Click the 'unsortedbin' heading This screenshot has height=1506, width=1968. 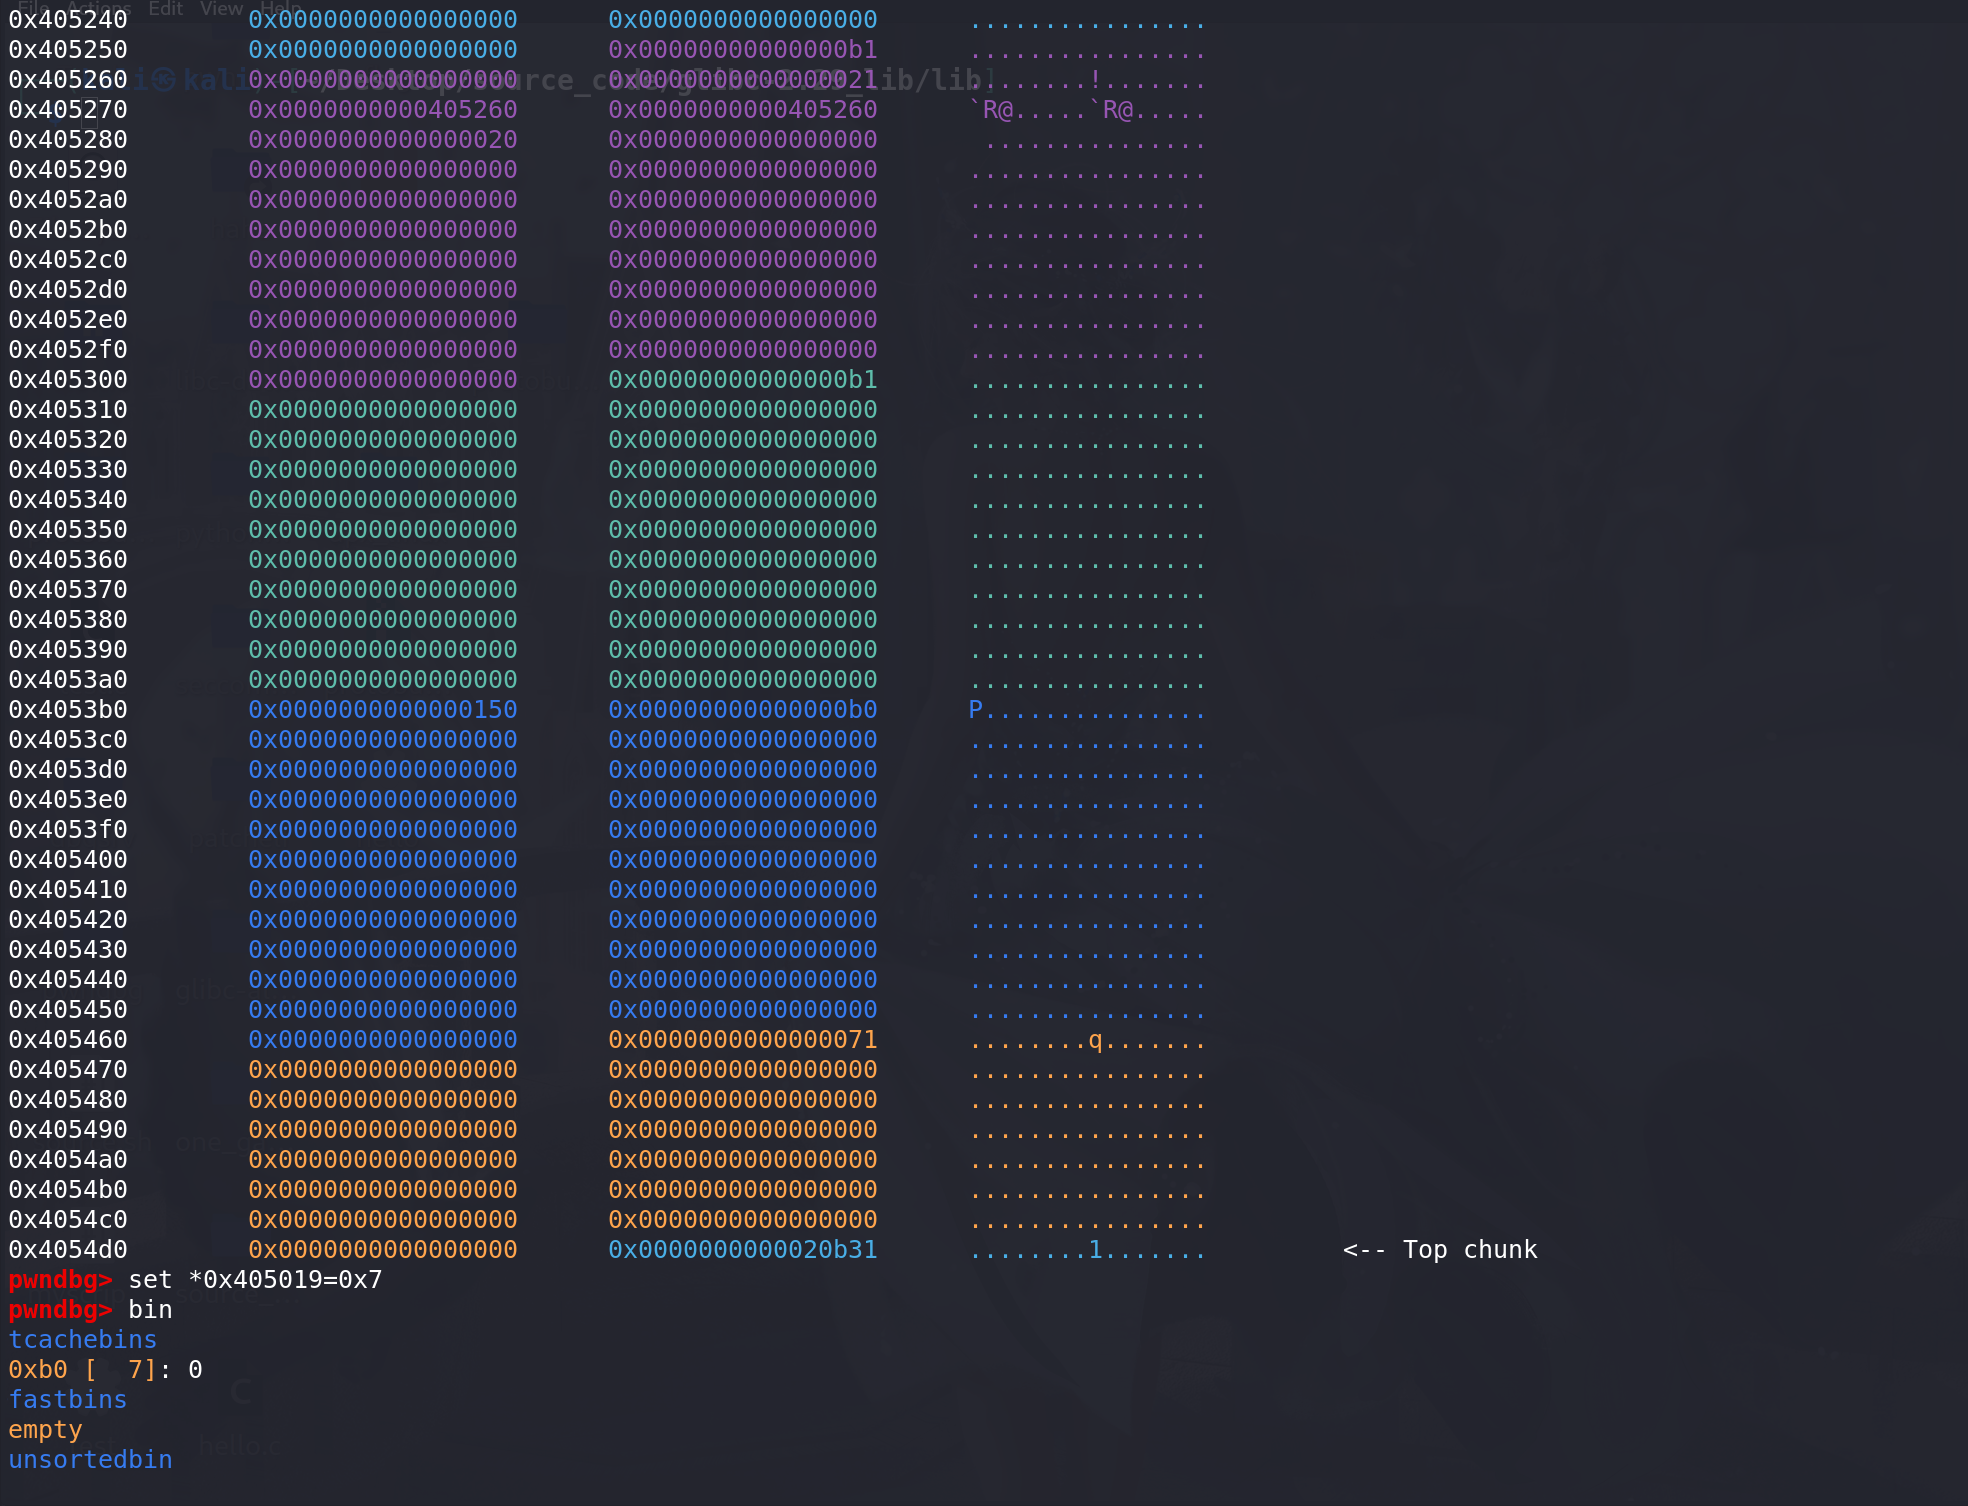click(90, 1459)
